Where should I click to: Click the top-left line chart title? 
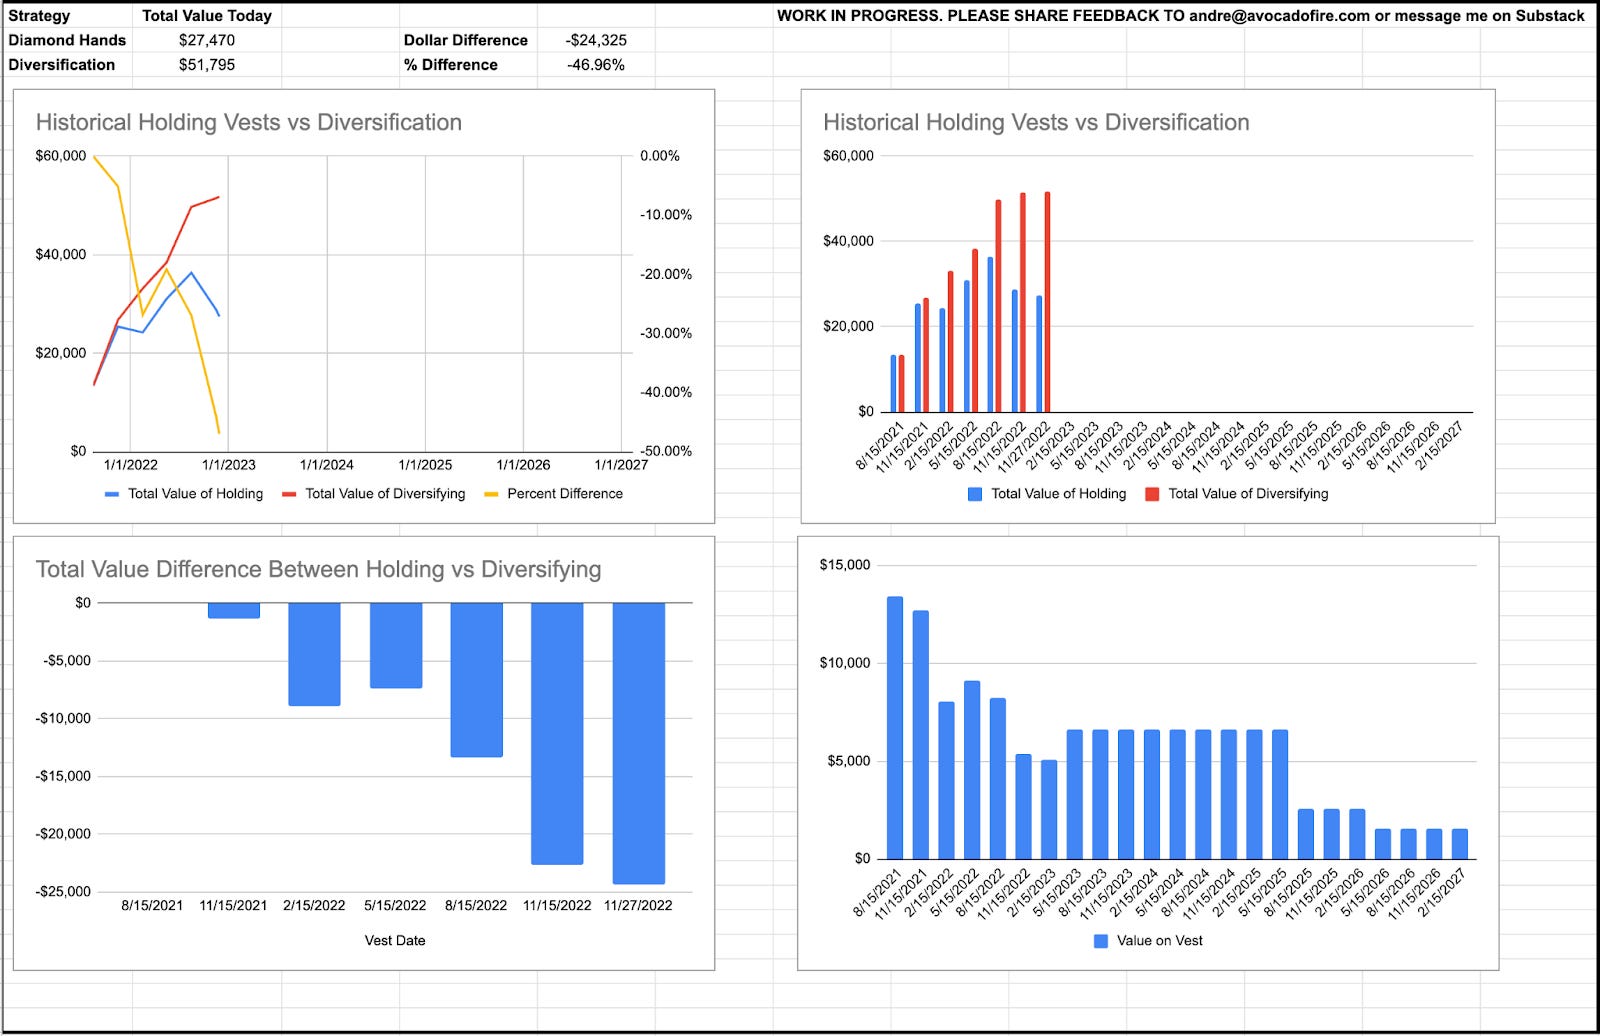(x=247, y=123)
